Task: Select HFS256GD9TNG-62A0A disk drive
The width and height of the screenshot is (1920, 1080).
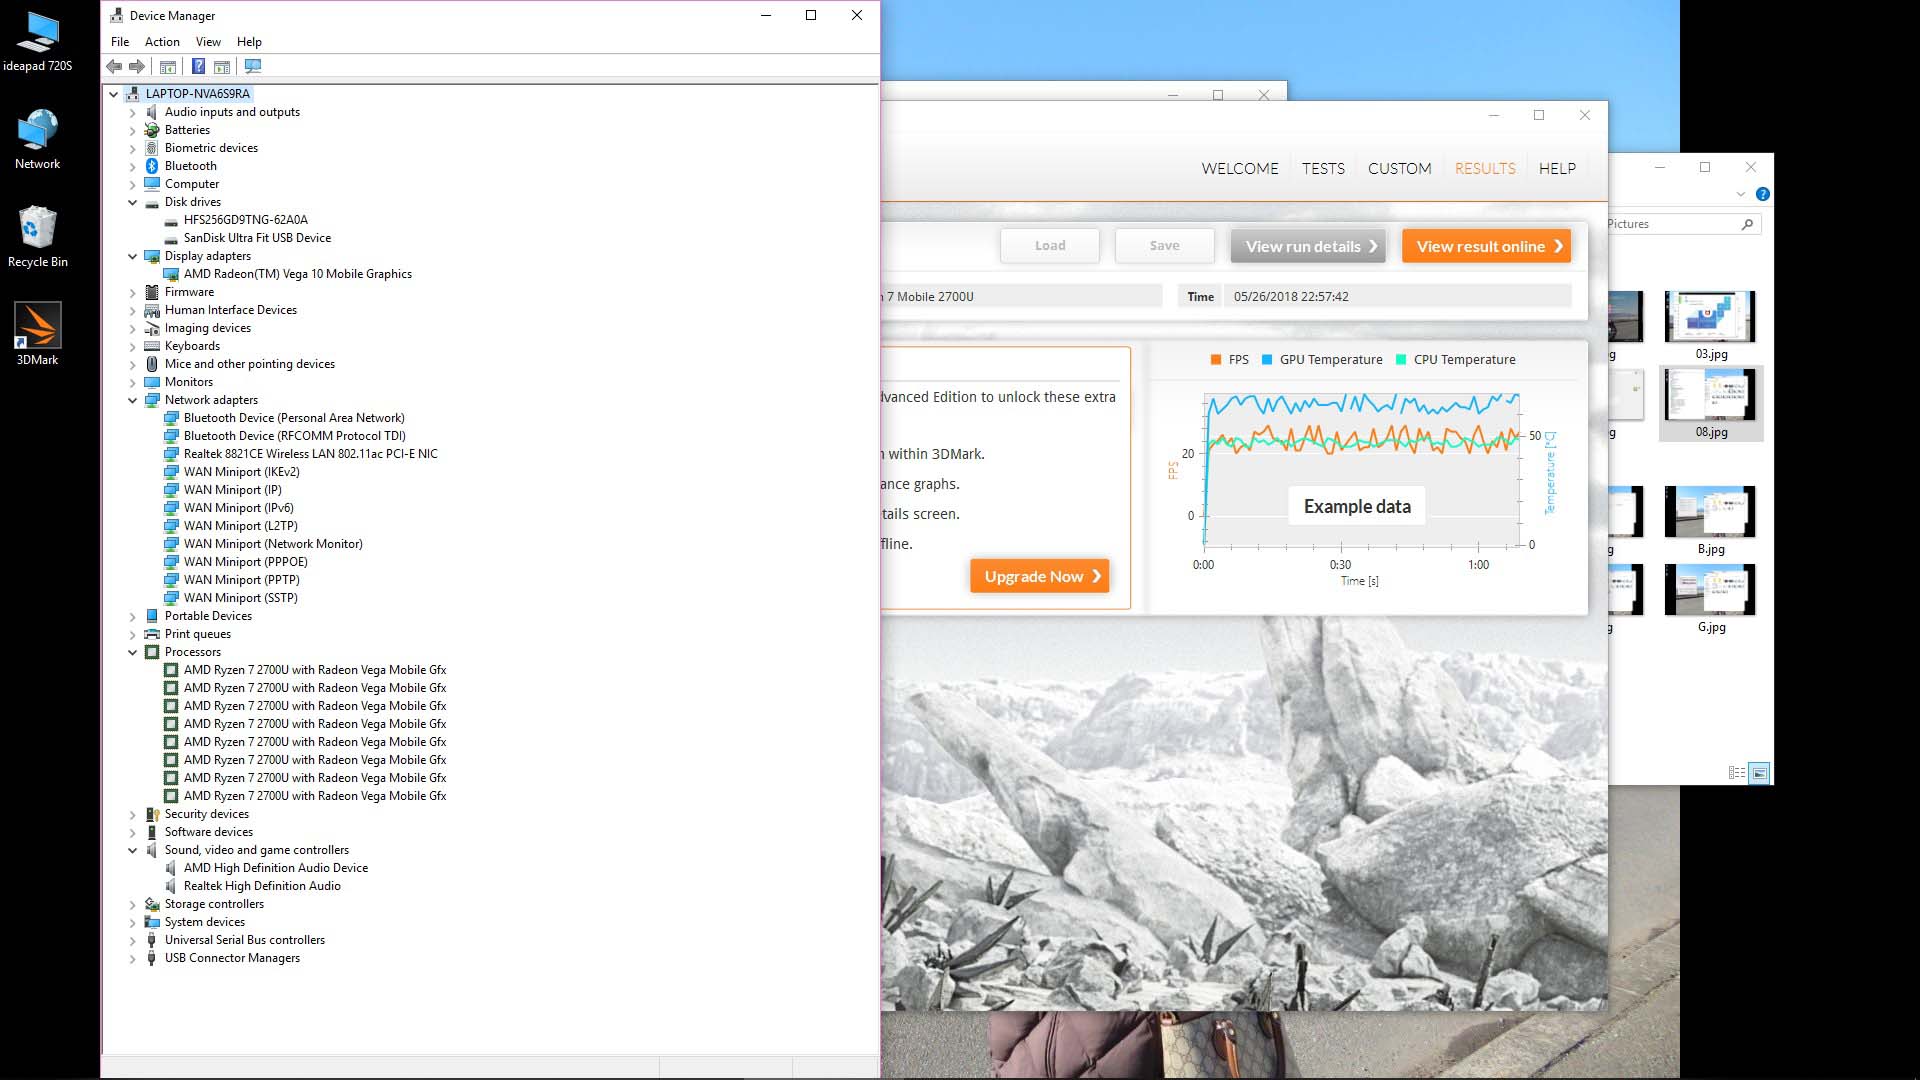Action: click(x=246, y=220)
